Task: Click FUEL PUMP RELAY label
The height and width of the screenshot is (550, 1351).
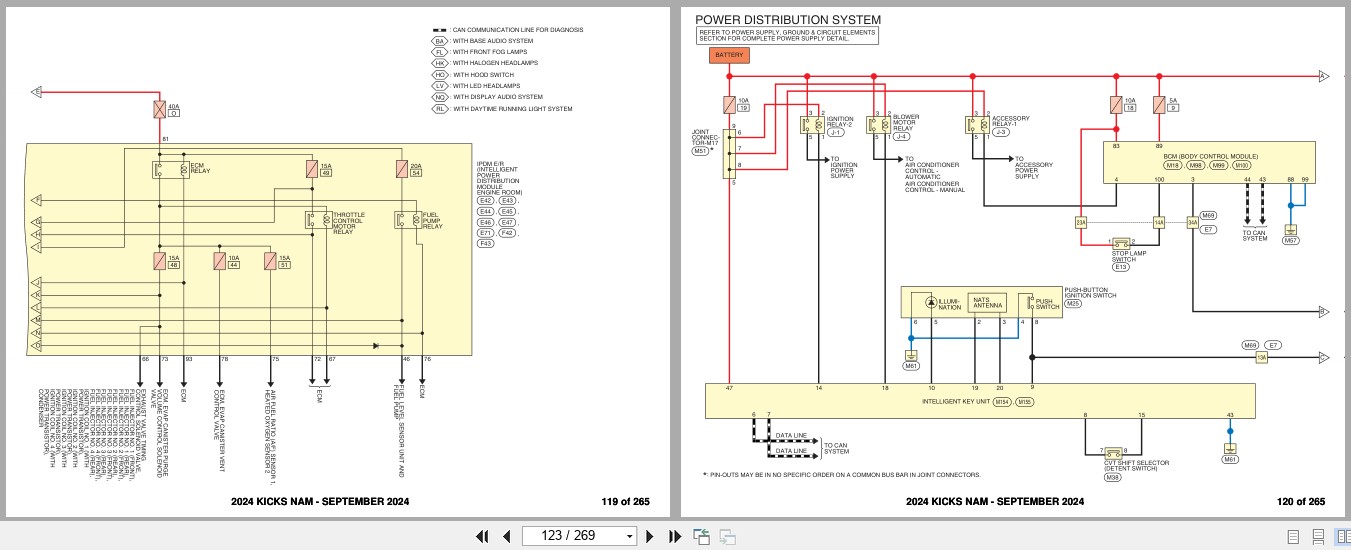Action: tap(432, 220)
